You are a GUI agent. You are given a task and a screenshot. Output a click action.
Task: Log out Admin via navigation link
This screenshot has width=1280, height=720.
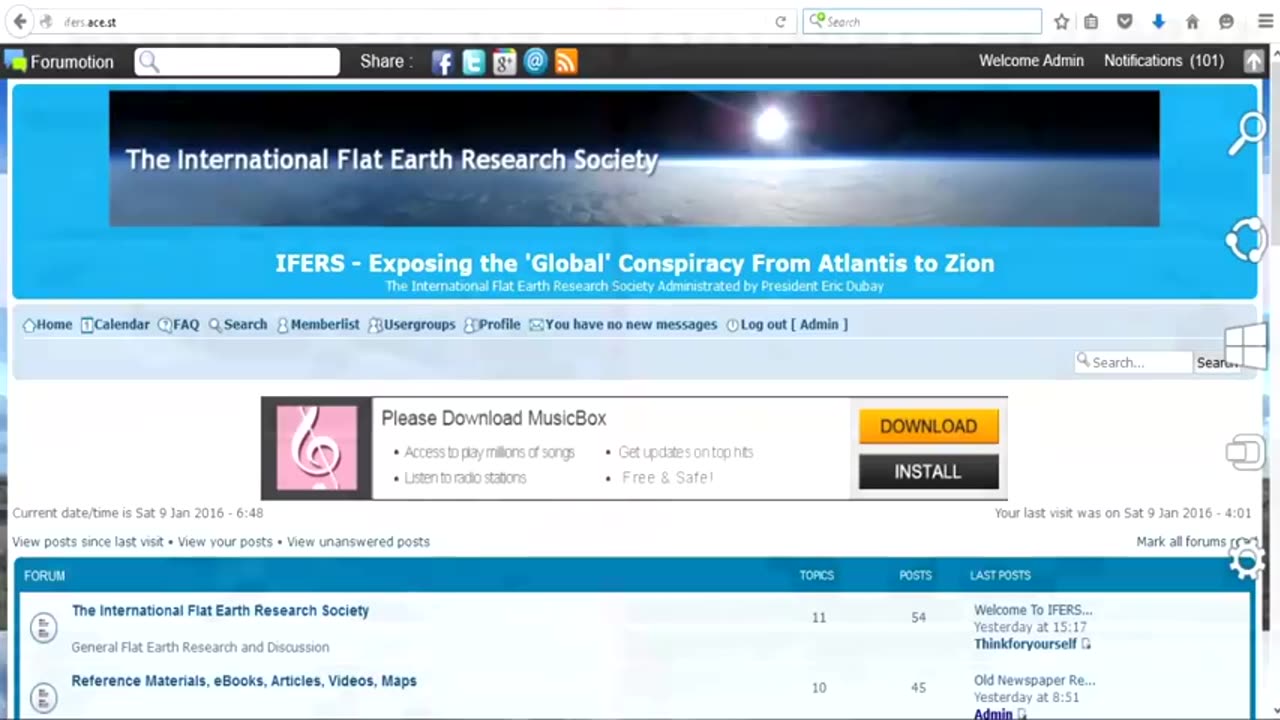click(787, 325)
